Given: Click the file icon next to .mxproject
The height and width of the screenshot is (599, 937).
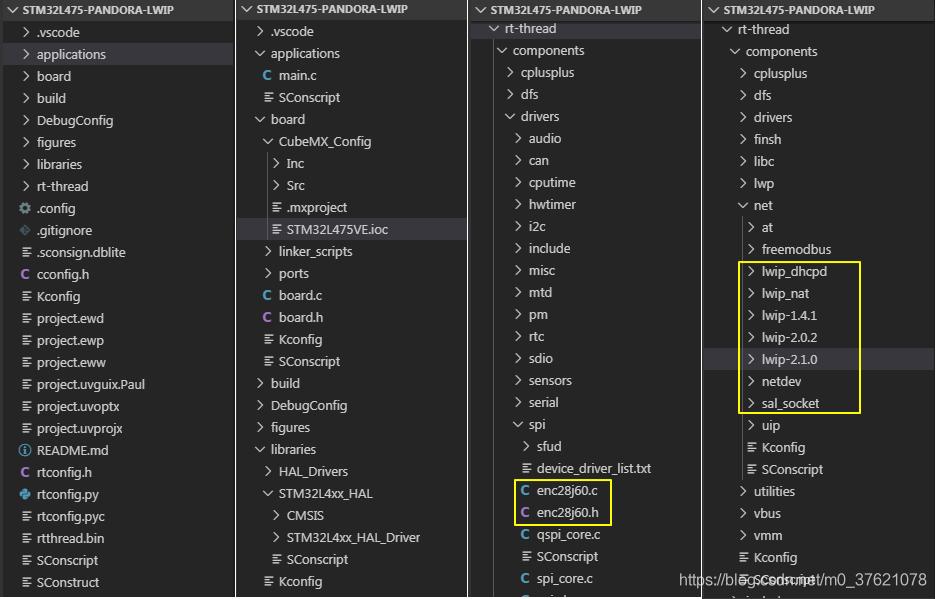Looking at the screenshot, I should [277, 207].
